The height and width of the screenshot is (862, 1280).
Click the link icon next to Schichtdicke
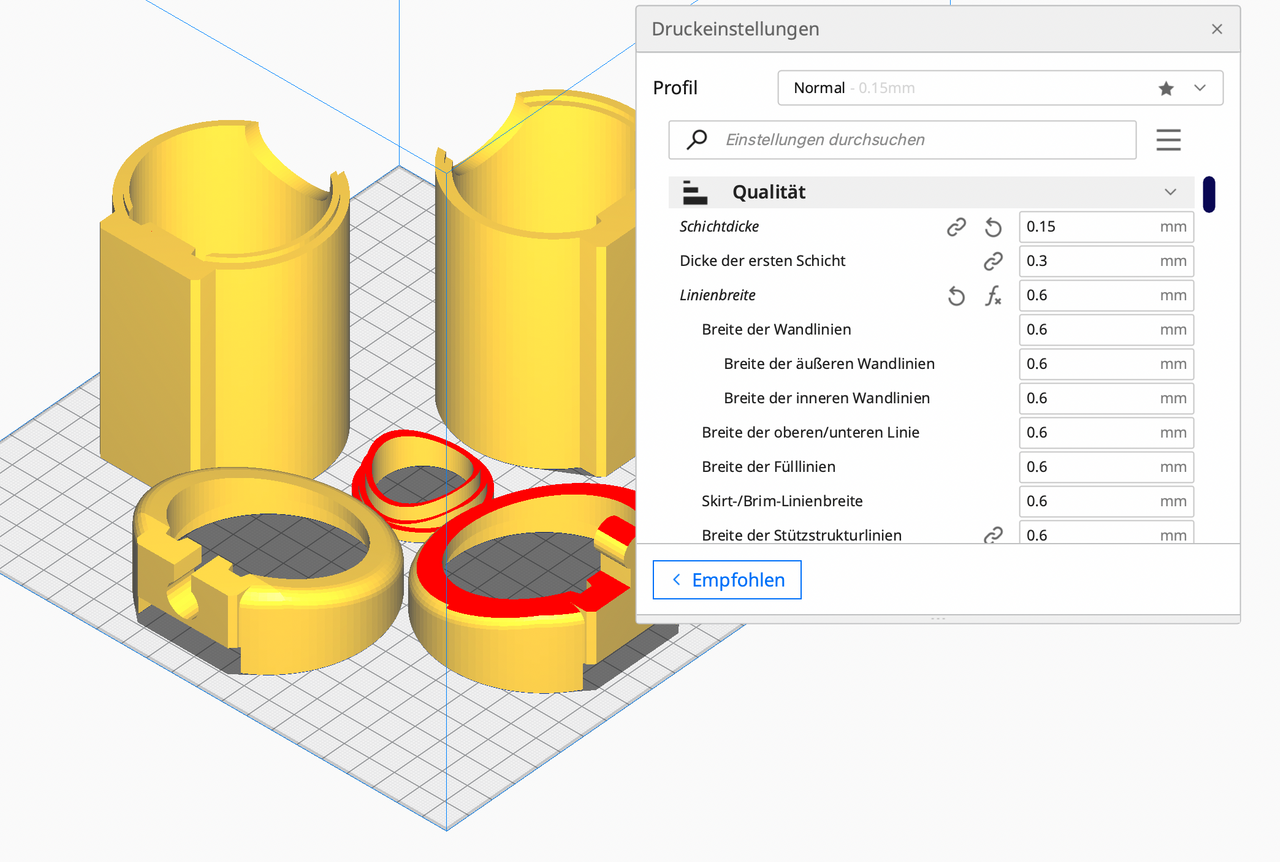(x=956, y=227)
